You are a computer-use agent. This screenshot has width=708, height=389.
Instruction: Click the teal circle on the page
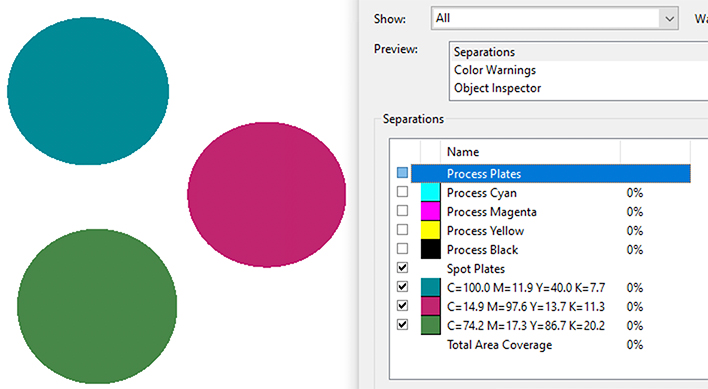[x=88, y=91]
